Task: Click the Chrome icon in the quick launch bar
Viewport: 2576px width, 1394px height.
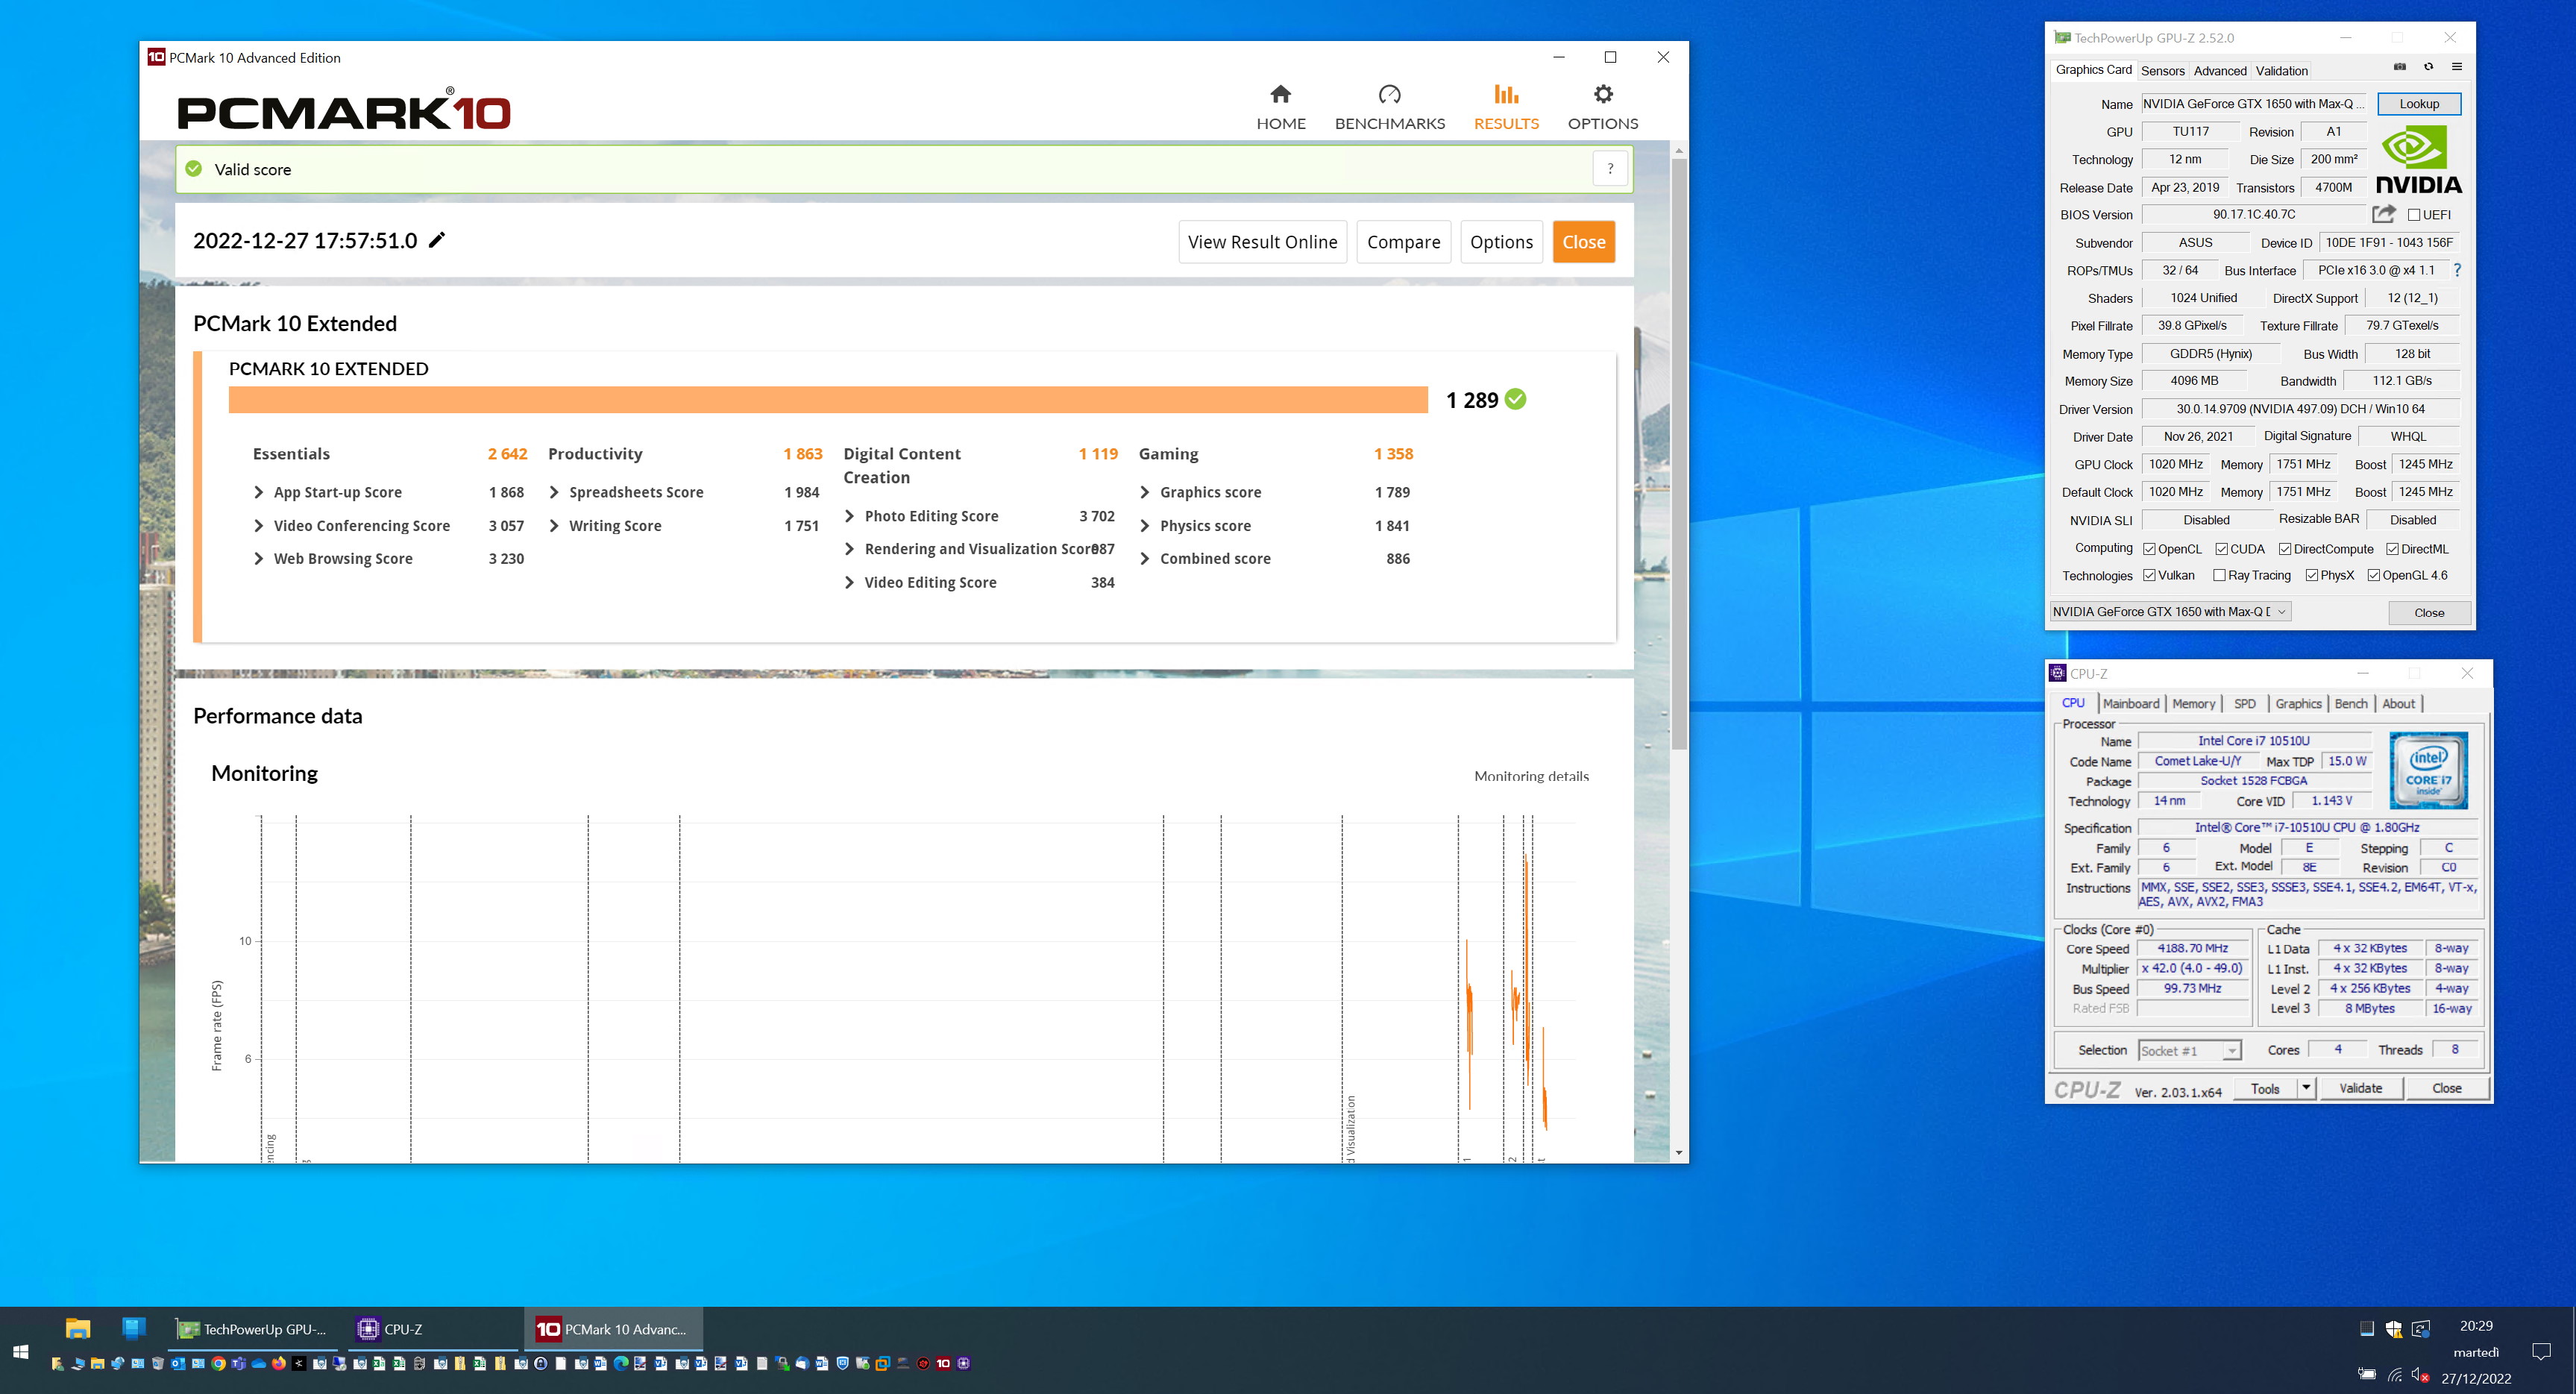Action: click(218, 1363)
